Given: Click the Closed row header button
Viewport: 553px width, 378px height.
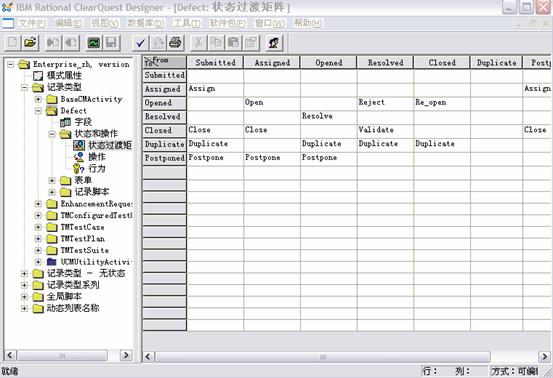Looking at the screenshot, I should tap(164, 130).
